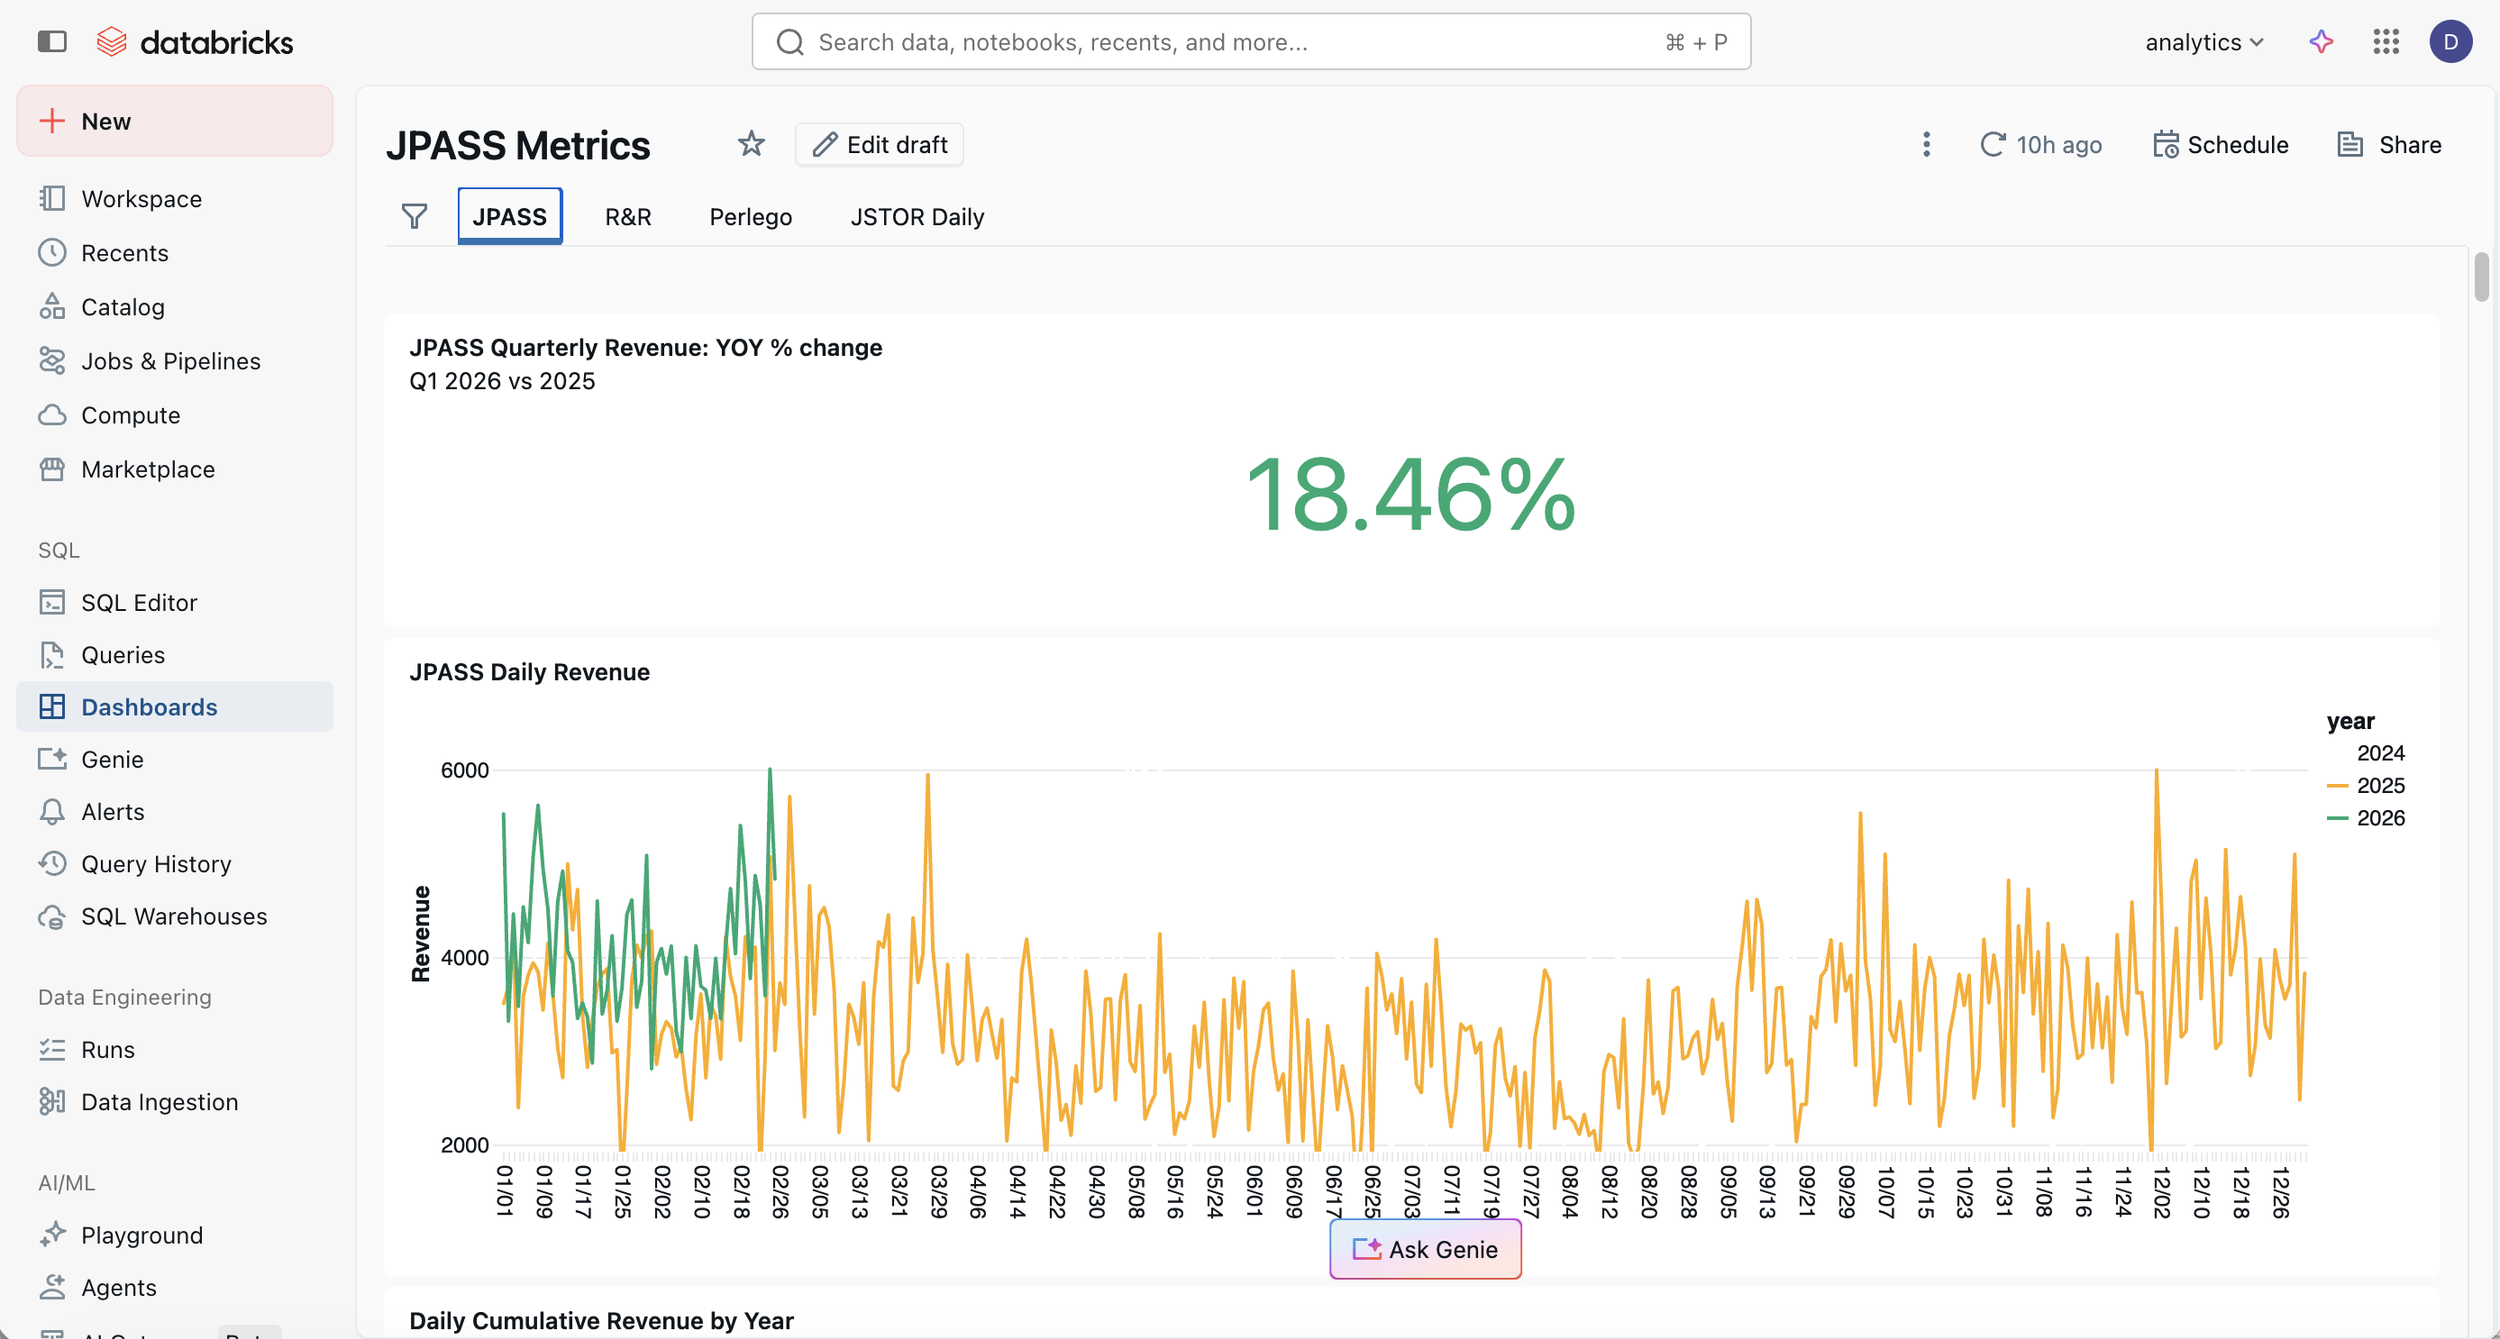The height and width of the screenshot is (1339, 2500).
Task: Click the search data input field
Action: pyautogui.click(x=1250, y=42)
